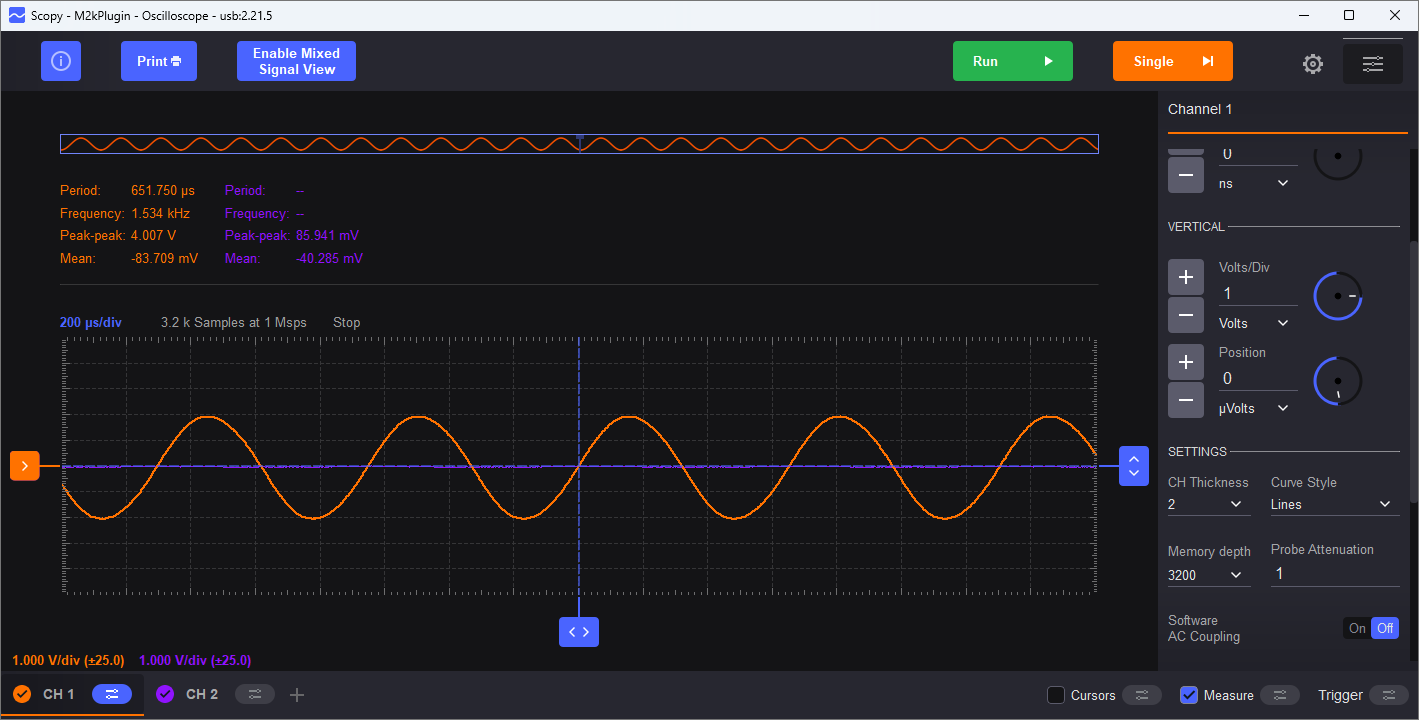Viewport: 1419px width, 720px height.
Task: Enable the Cursors checkbox
Action: tap(1056, 695)
